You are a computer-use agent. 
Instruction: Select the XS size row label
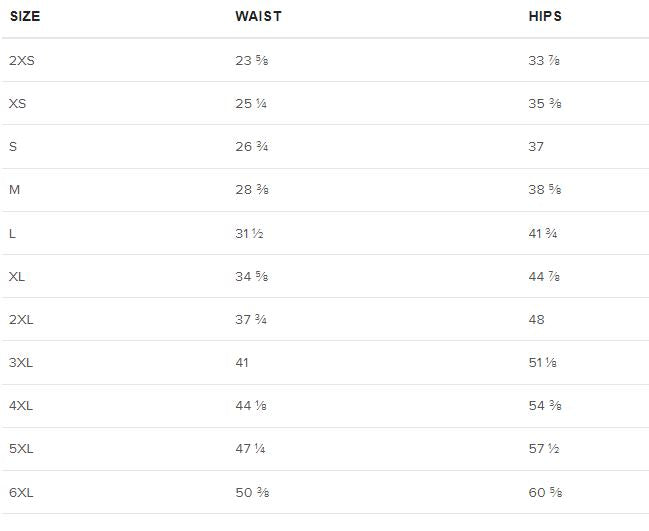click(17, 103)
